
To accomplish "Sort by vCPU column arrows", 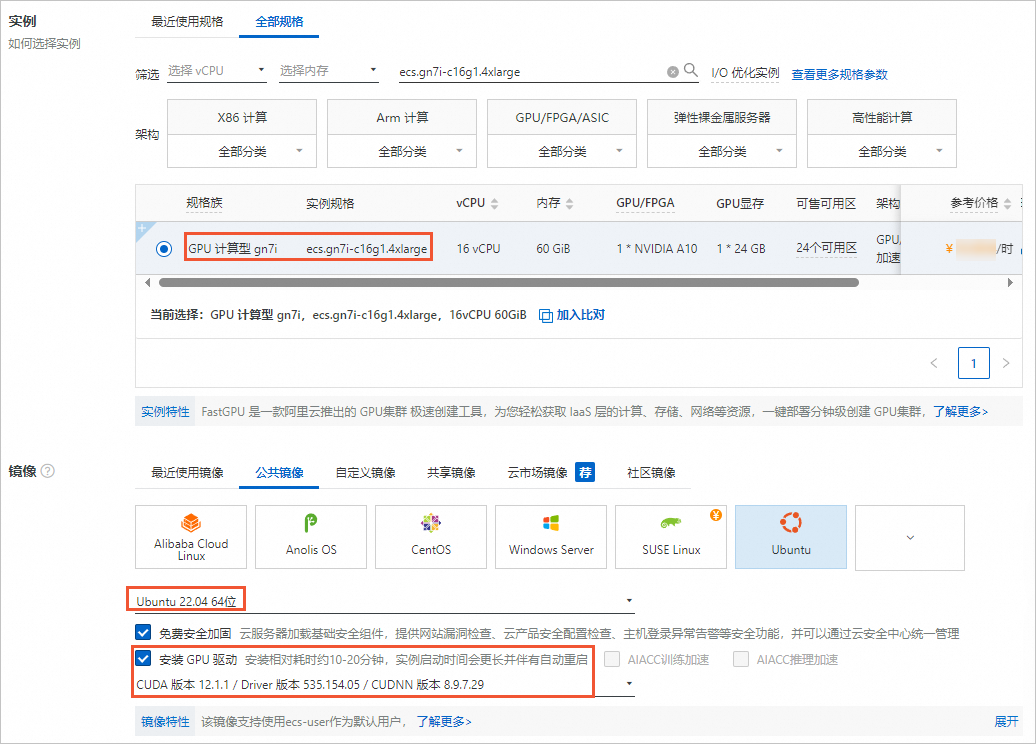I will [494, 204].
